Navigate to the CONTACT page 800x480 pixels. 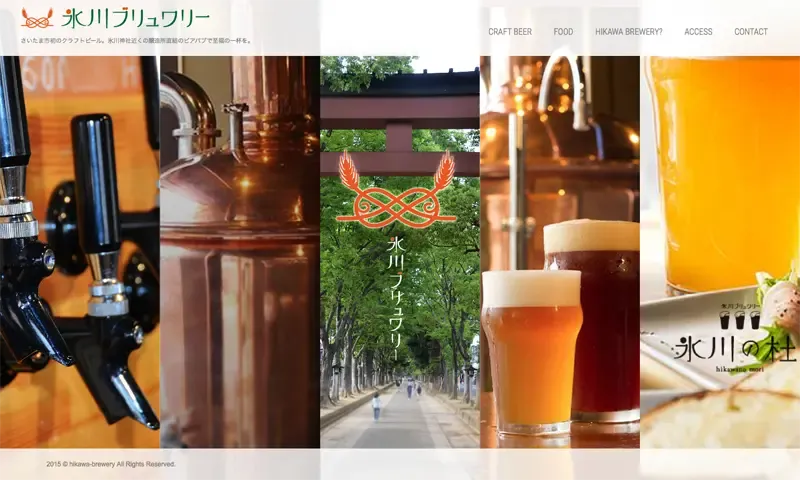[751, 32]
